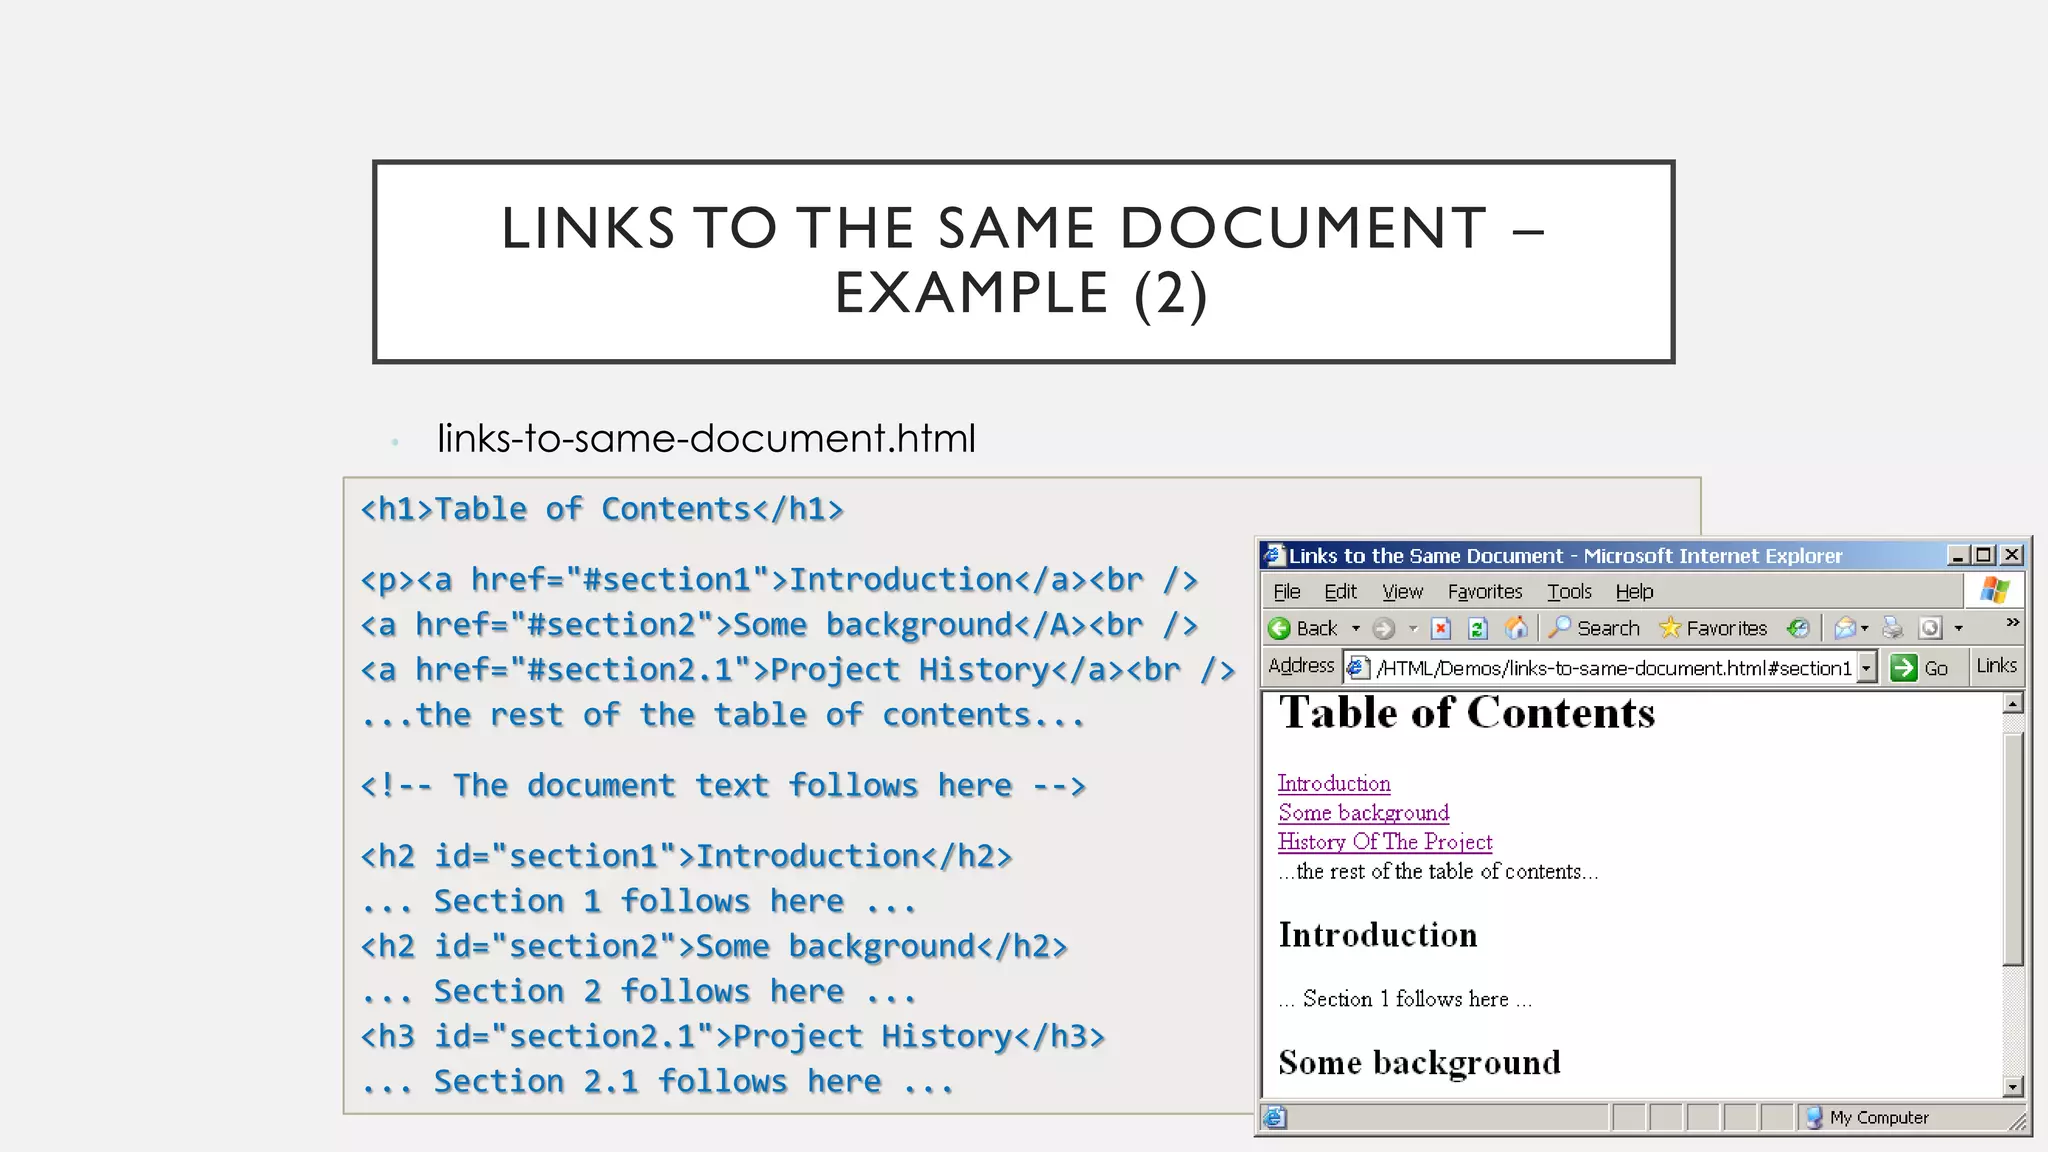Click the scroll down arrow
The width and height of the screenshot is (2048, 1152).
2014,1086
